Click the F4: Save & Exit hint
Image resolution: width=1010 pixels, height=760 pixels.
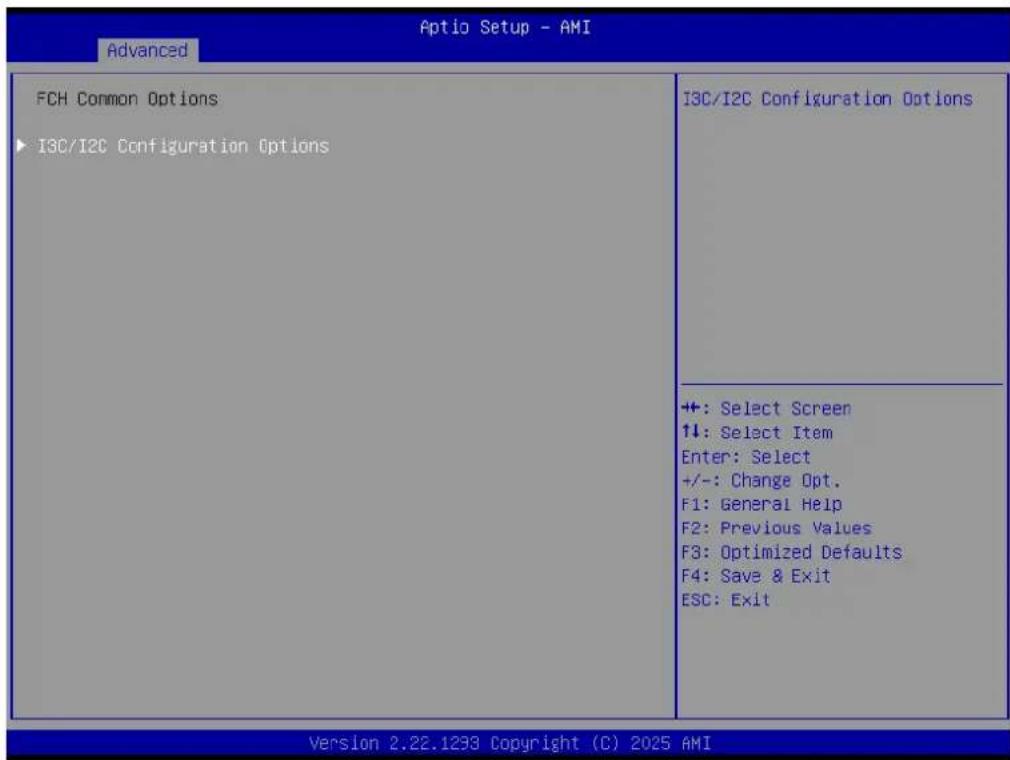[x=756, y=576]
